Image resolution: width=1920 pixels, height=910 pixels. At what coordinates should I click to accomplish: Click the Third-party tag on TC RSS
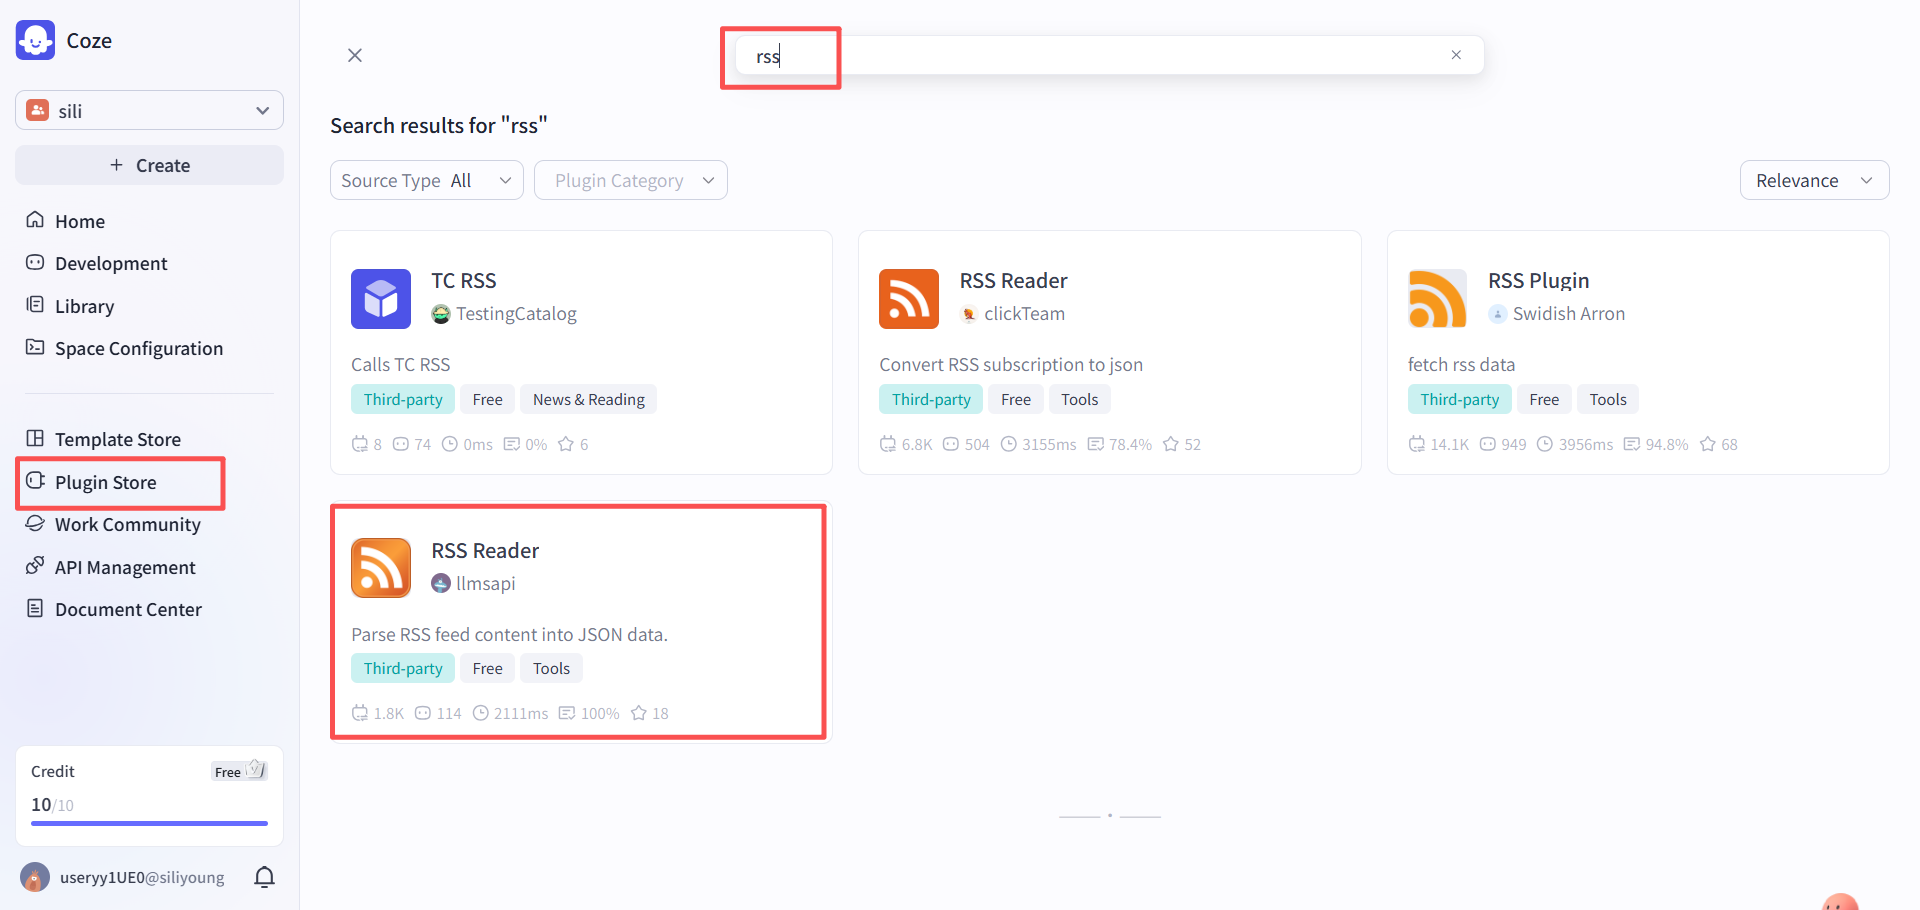403,399
